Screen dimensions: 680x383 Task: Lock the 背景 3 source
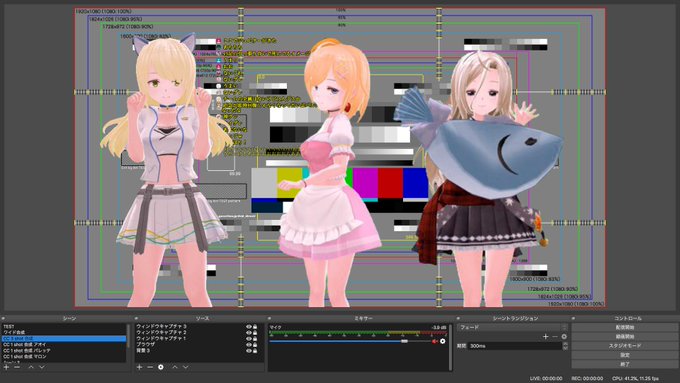tap(255, 350)
